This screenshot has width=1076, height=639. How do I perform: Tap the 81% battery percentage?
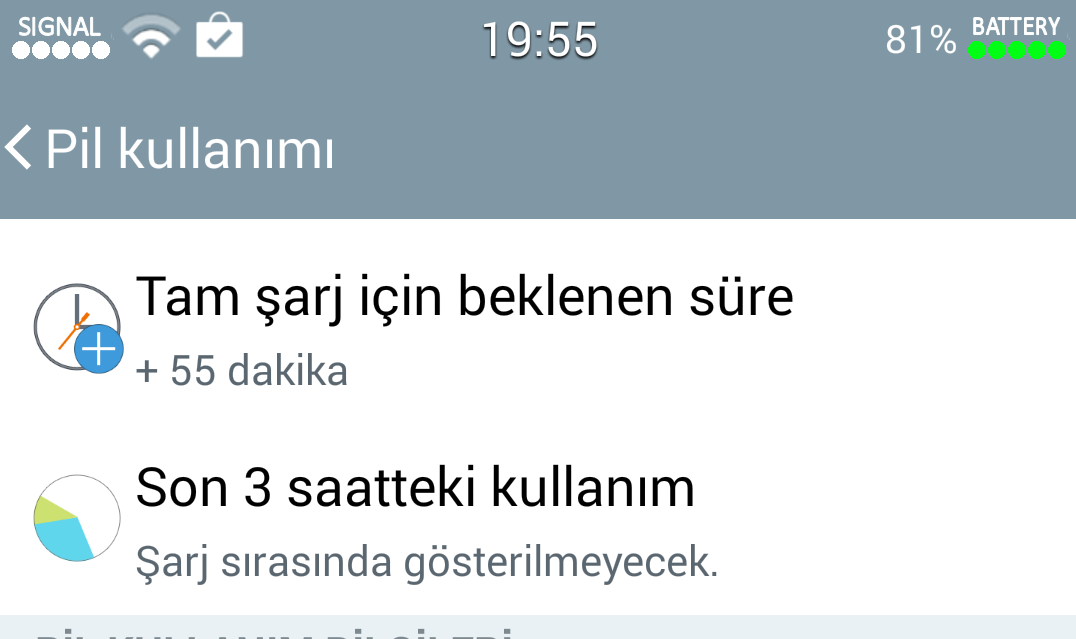pyautogui.click(x=920, y=40)
